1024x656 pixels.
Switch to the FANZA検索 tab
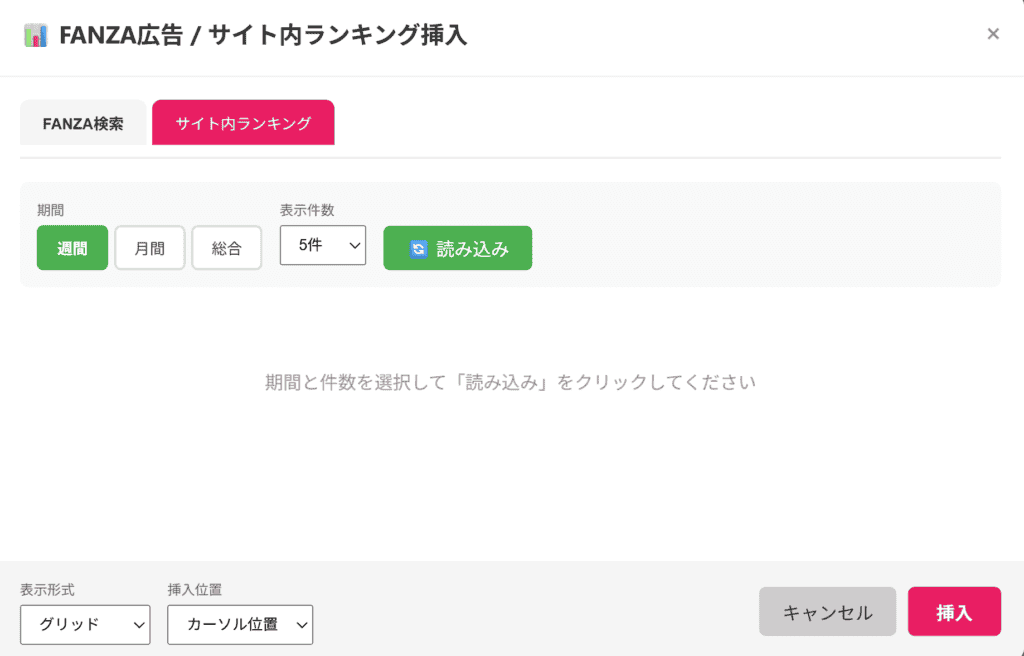(83, 124)
